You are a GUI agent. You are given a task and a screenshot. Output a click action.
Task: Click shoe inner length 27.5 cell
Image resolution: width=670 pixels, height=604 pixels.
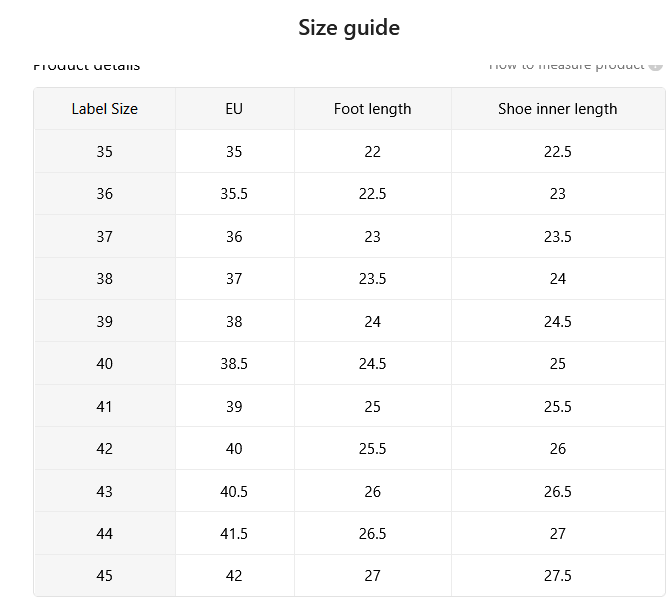point(558,575)
